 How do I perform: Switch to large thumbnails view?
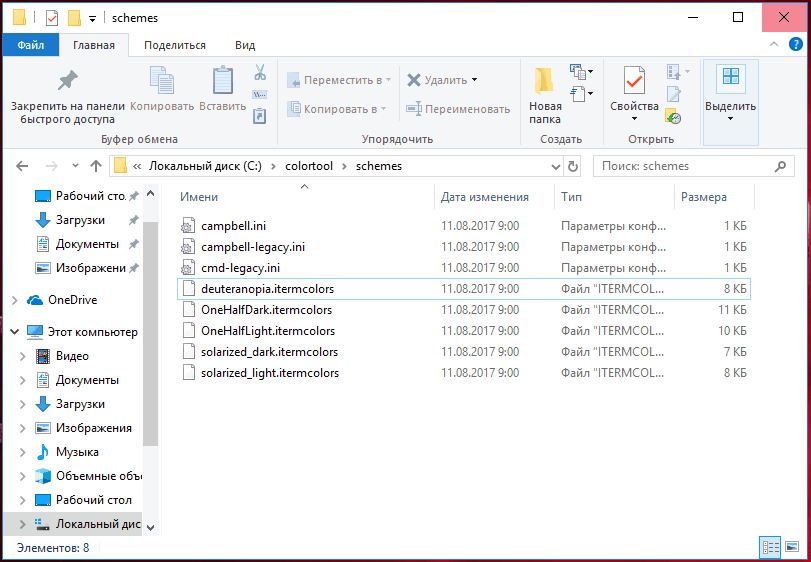point(791,547)
